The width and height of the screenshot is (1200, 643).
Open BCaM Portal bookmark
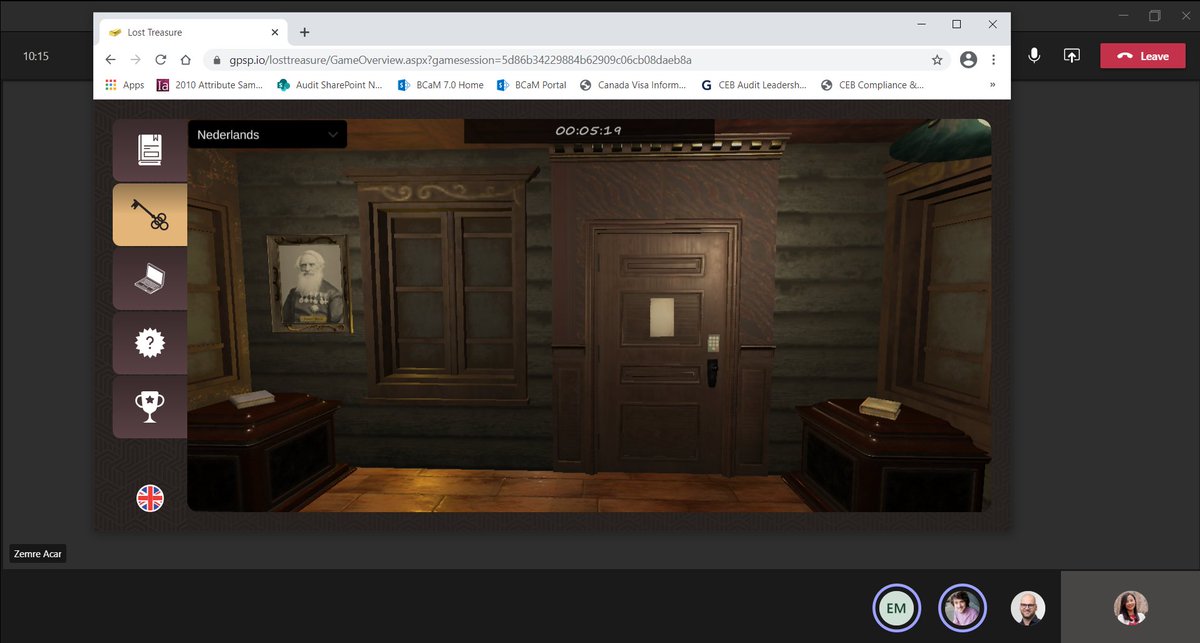tap(532, 85)
